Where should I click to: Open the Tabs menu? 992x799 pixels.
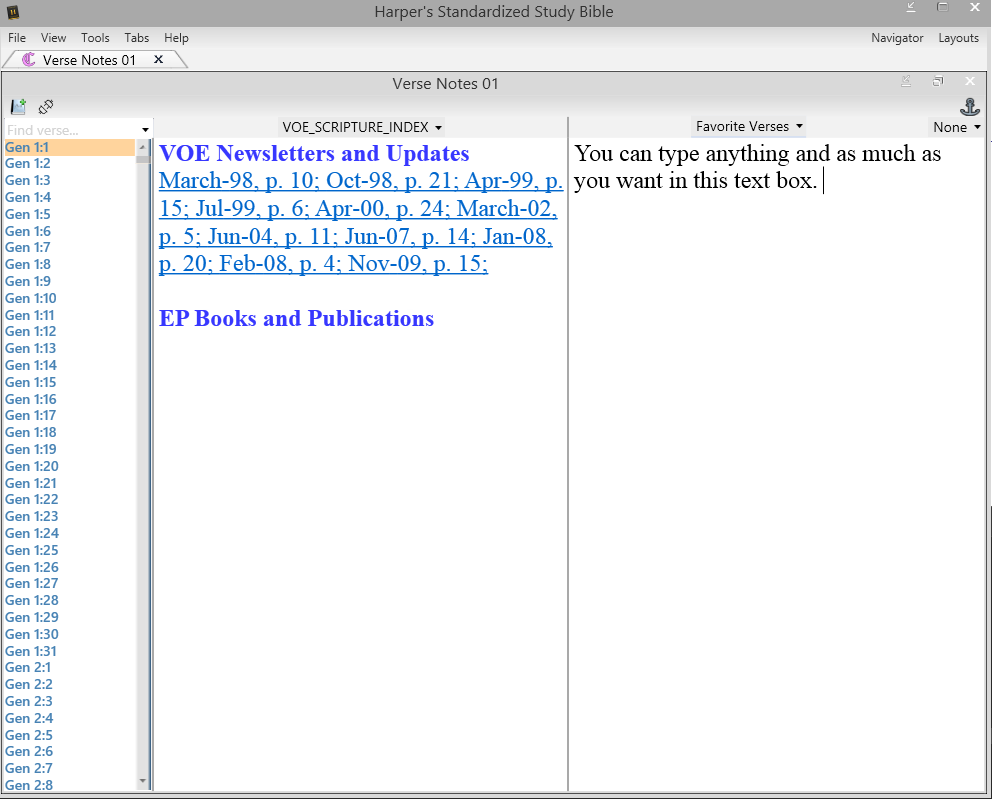137,38
